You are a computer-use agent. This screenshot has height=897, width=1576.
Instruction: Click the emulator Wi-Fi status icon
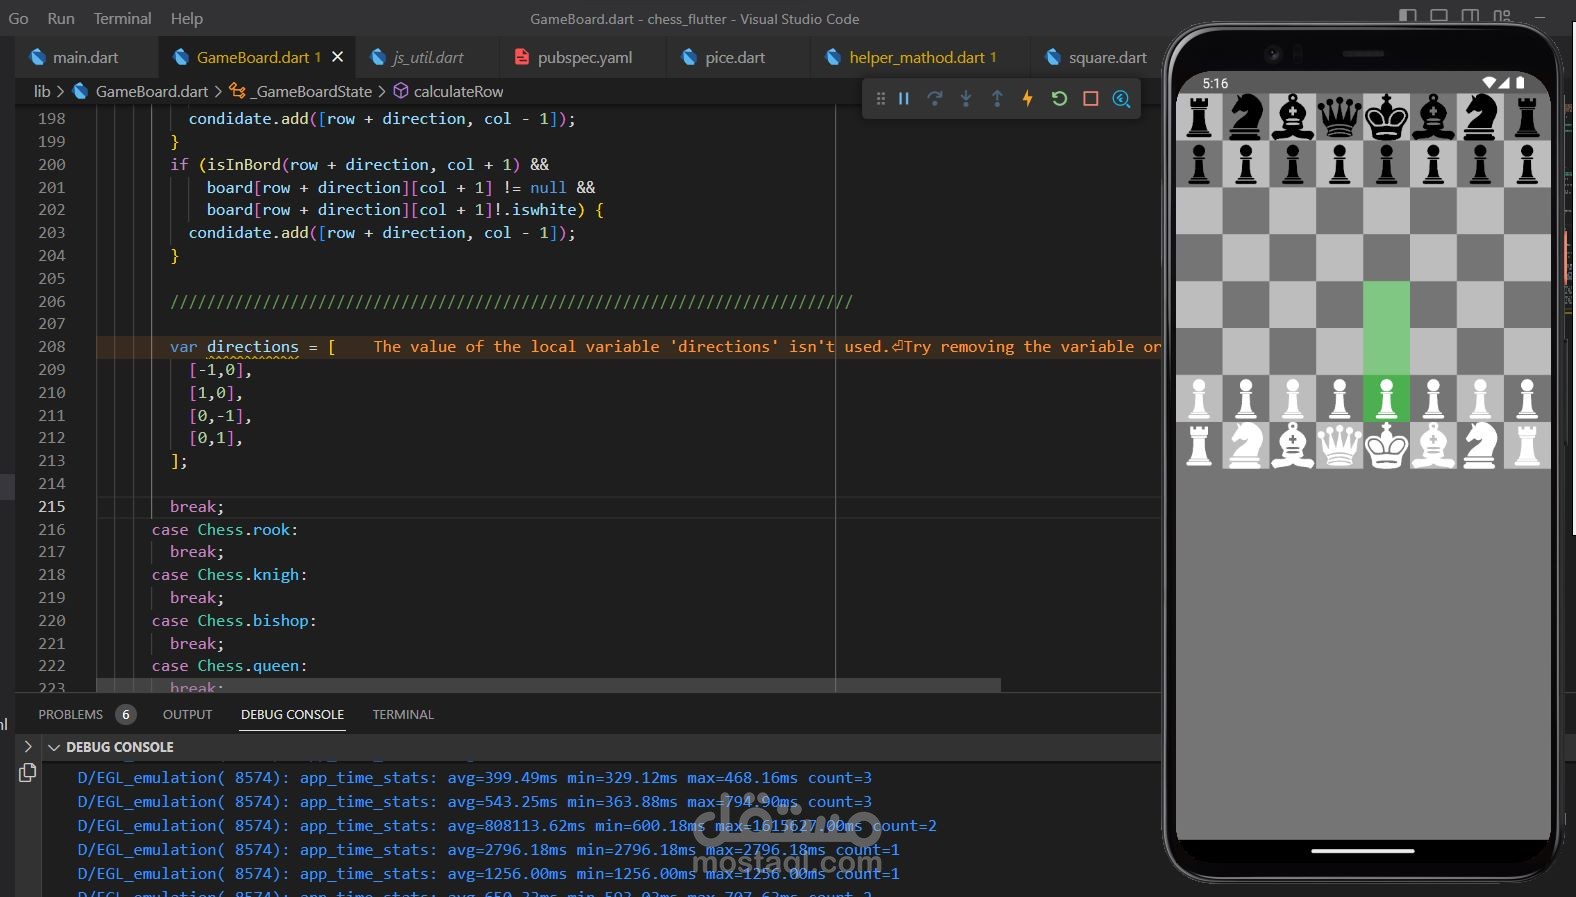(1489, 83)
